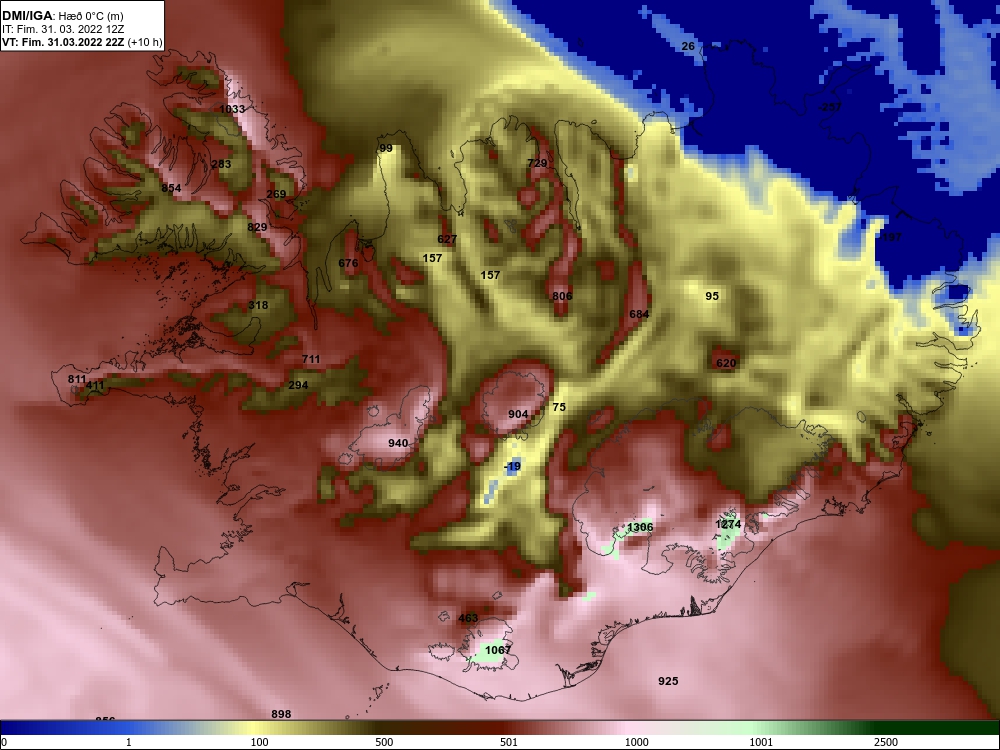
Task: Click the map value 411
Action: (x=95, y=386)
